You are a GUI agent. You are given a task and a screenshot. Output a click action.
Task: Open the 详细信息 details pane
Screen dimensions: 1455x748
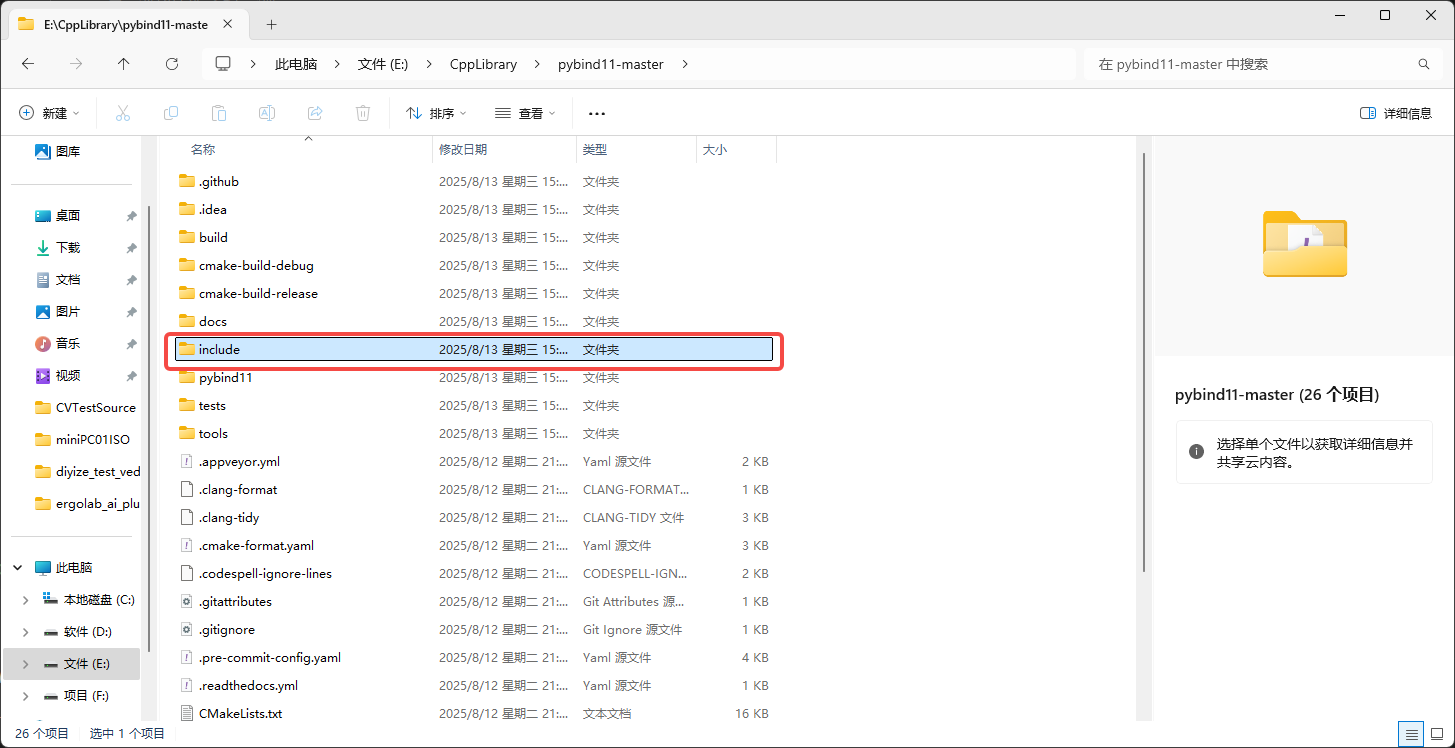1395,112
